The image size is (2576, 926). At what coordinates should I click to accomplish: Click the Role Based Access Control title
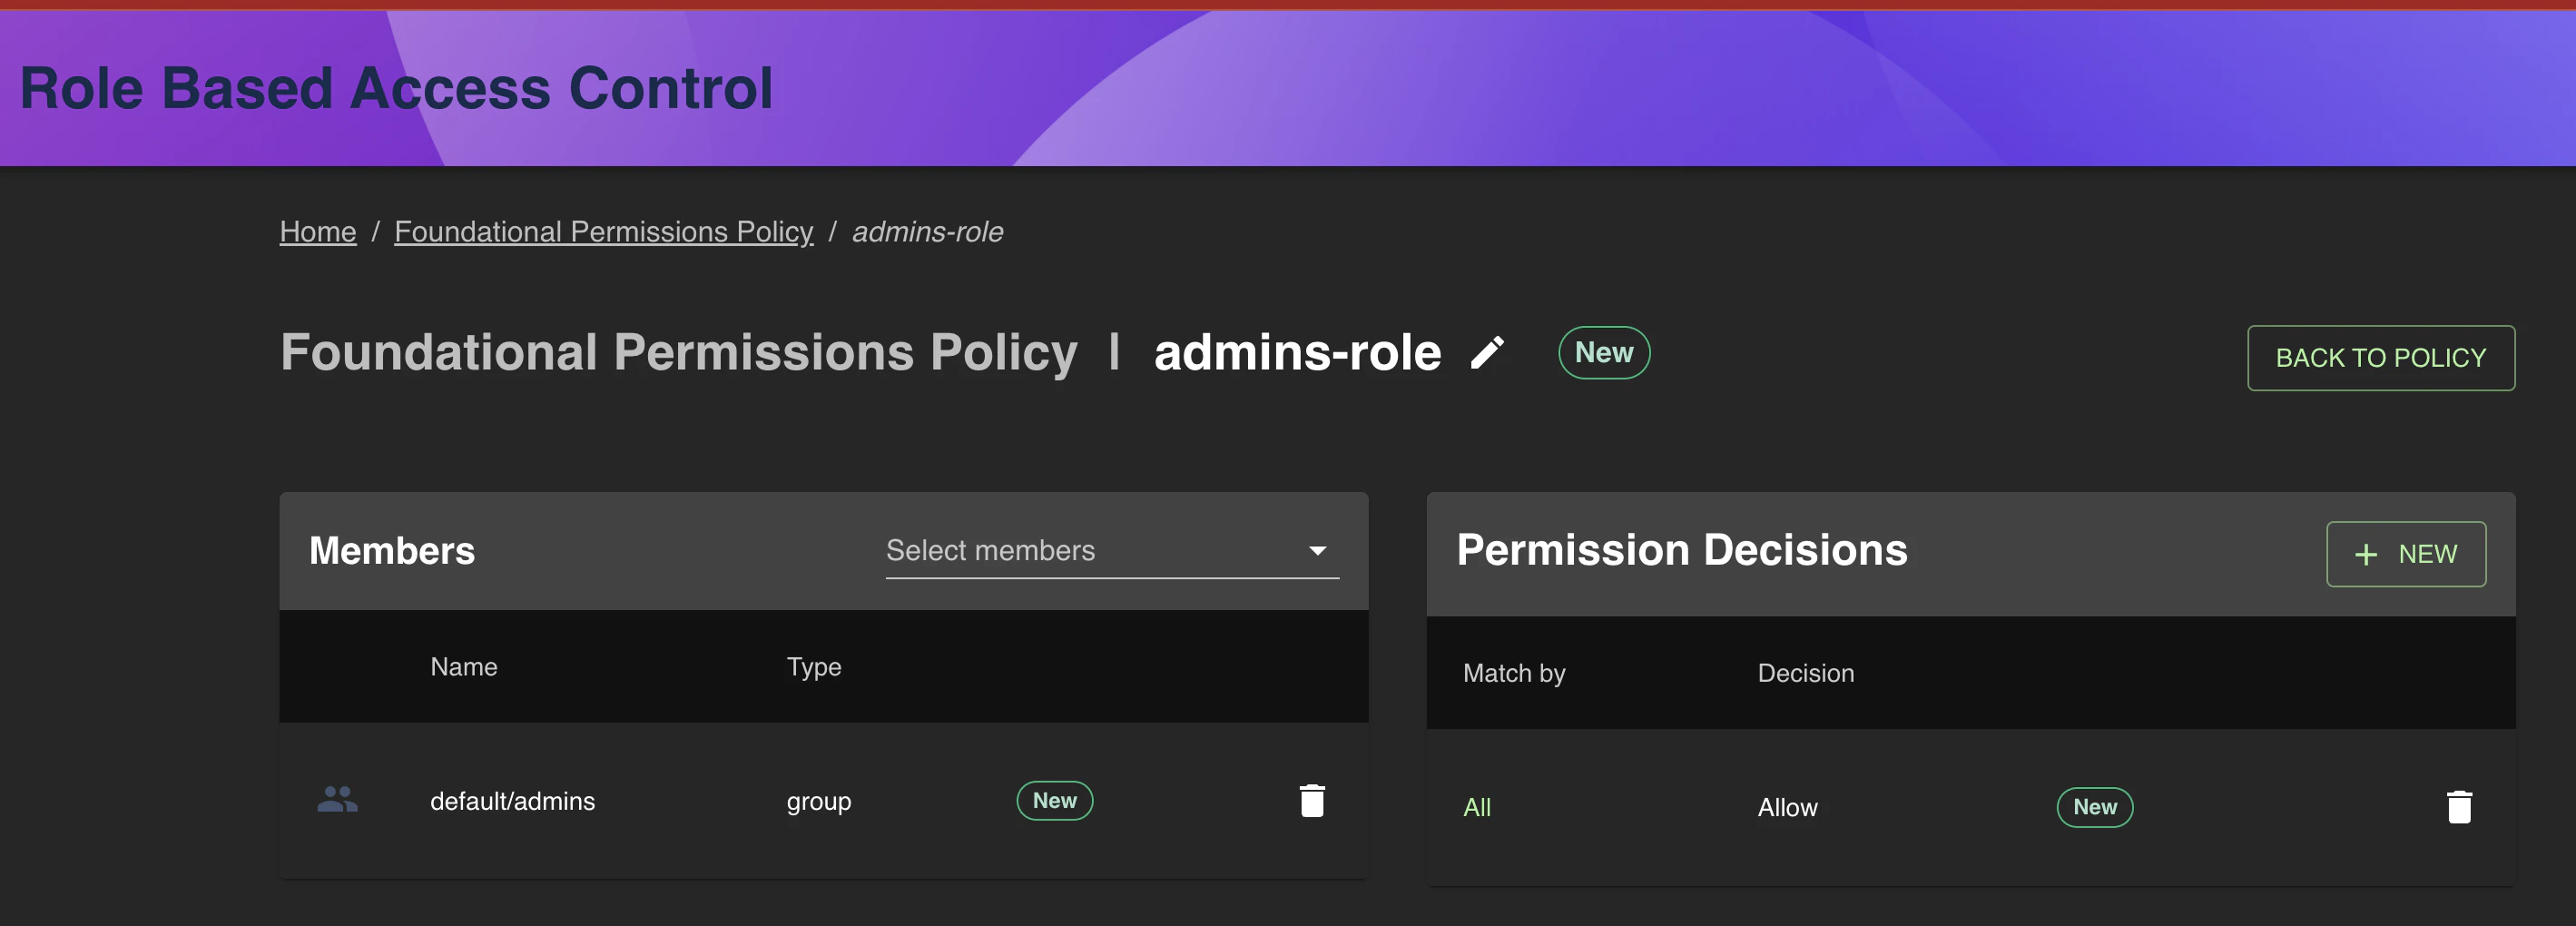point(396,88)
